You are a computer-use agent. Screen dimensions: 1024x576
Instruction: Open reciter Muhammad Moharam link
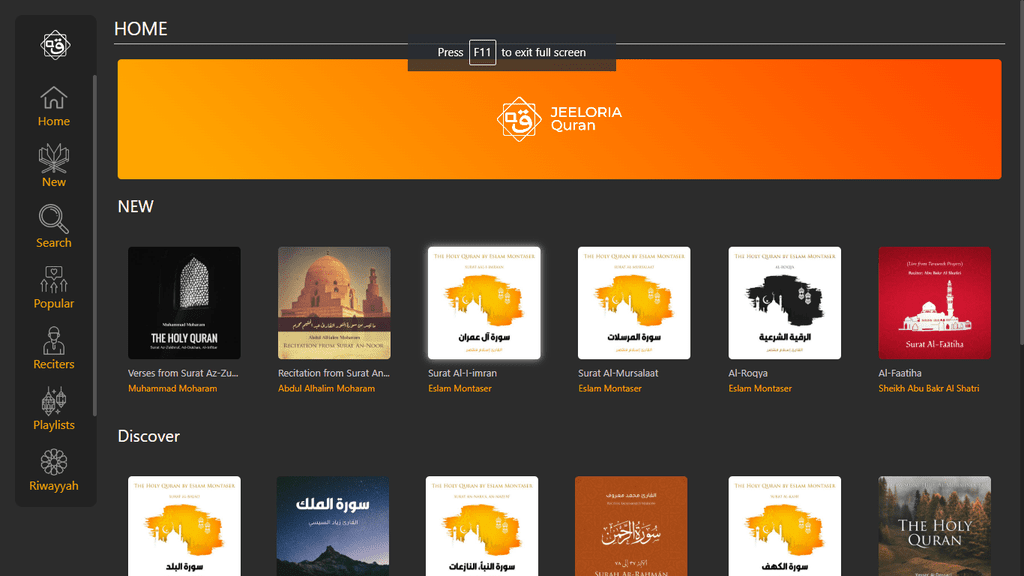pyautogui.click(x=172, y=389)
